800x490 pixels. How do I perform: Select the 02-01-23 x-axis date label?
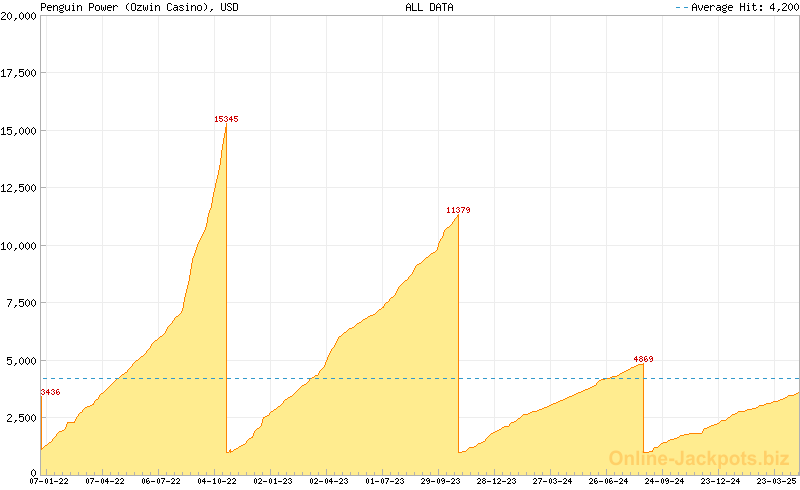click(x=273, y=482)
